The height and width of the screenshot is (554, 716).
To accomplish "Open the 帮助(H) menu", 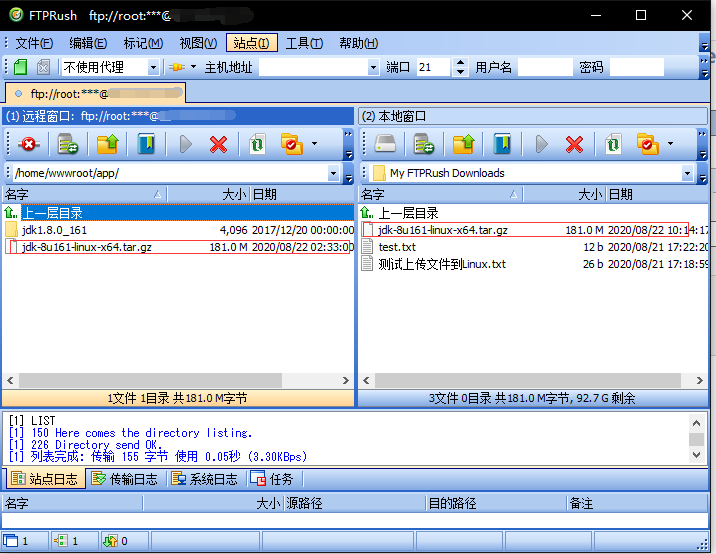I will point(358,43).
